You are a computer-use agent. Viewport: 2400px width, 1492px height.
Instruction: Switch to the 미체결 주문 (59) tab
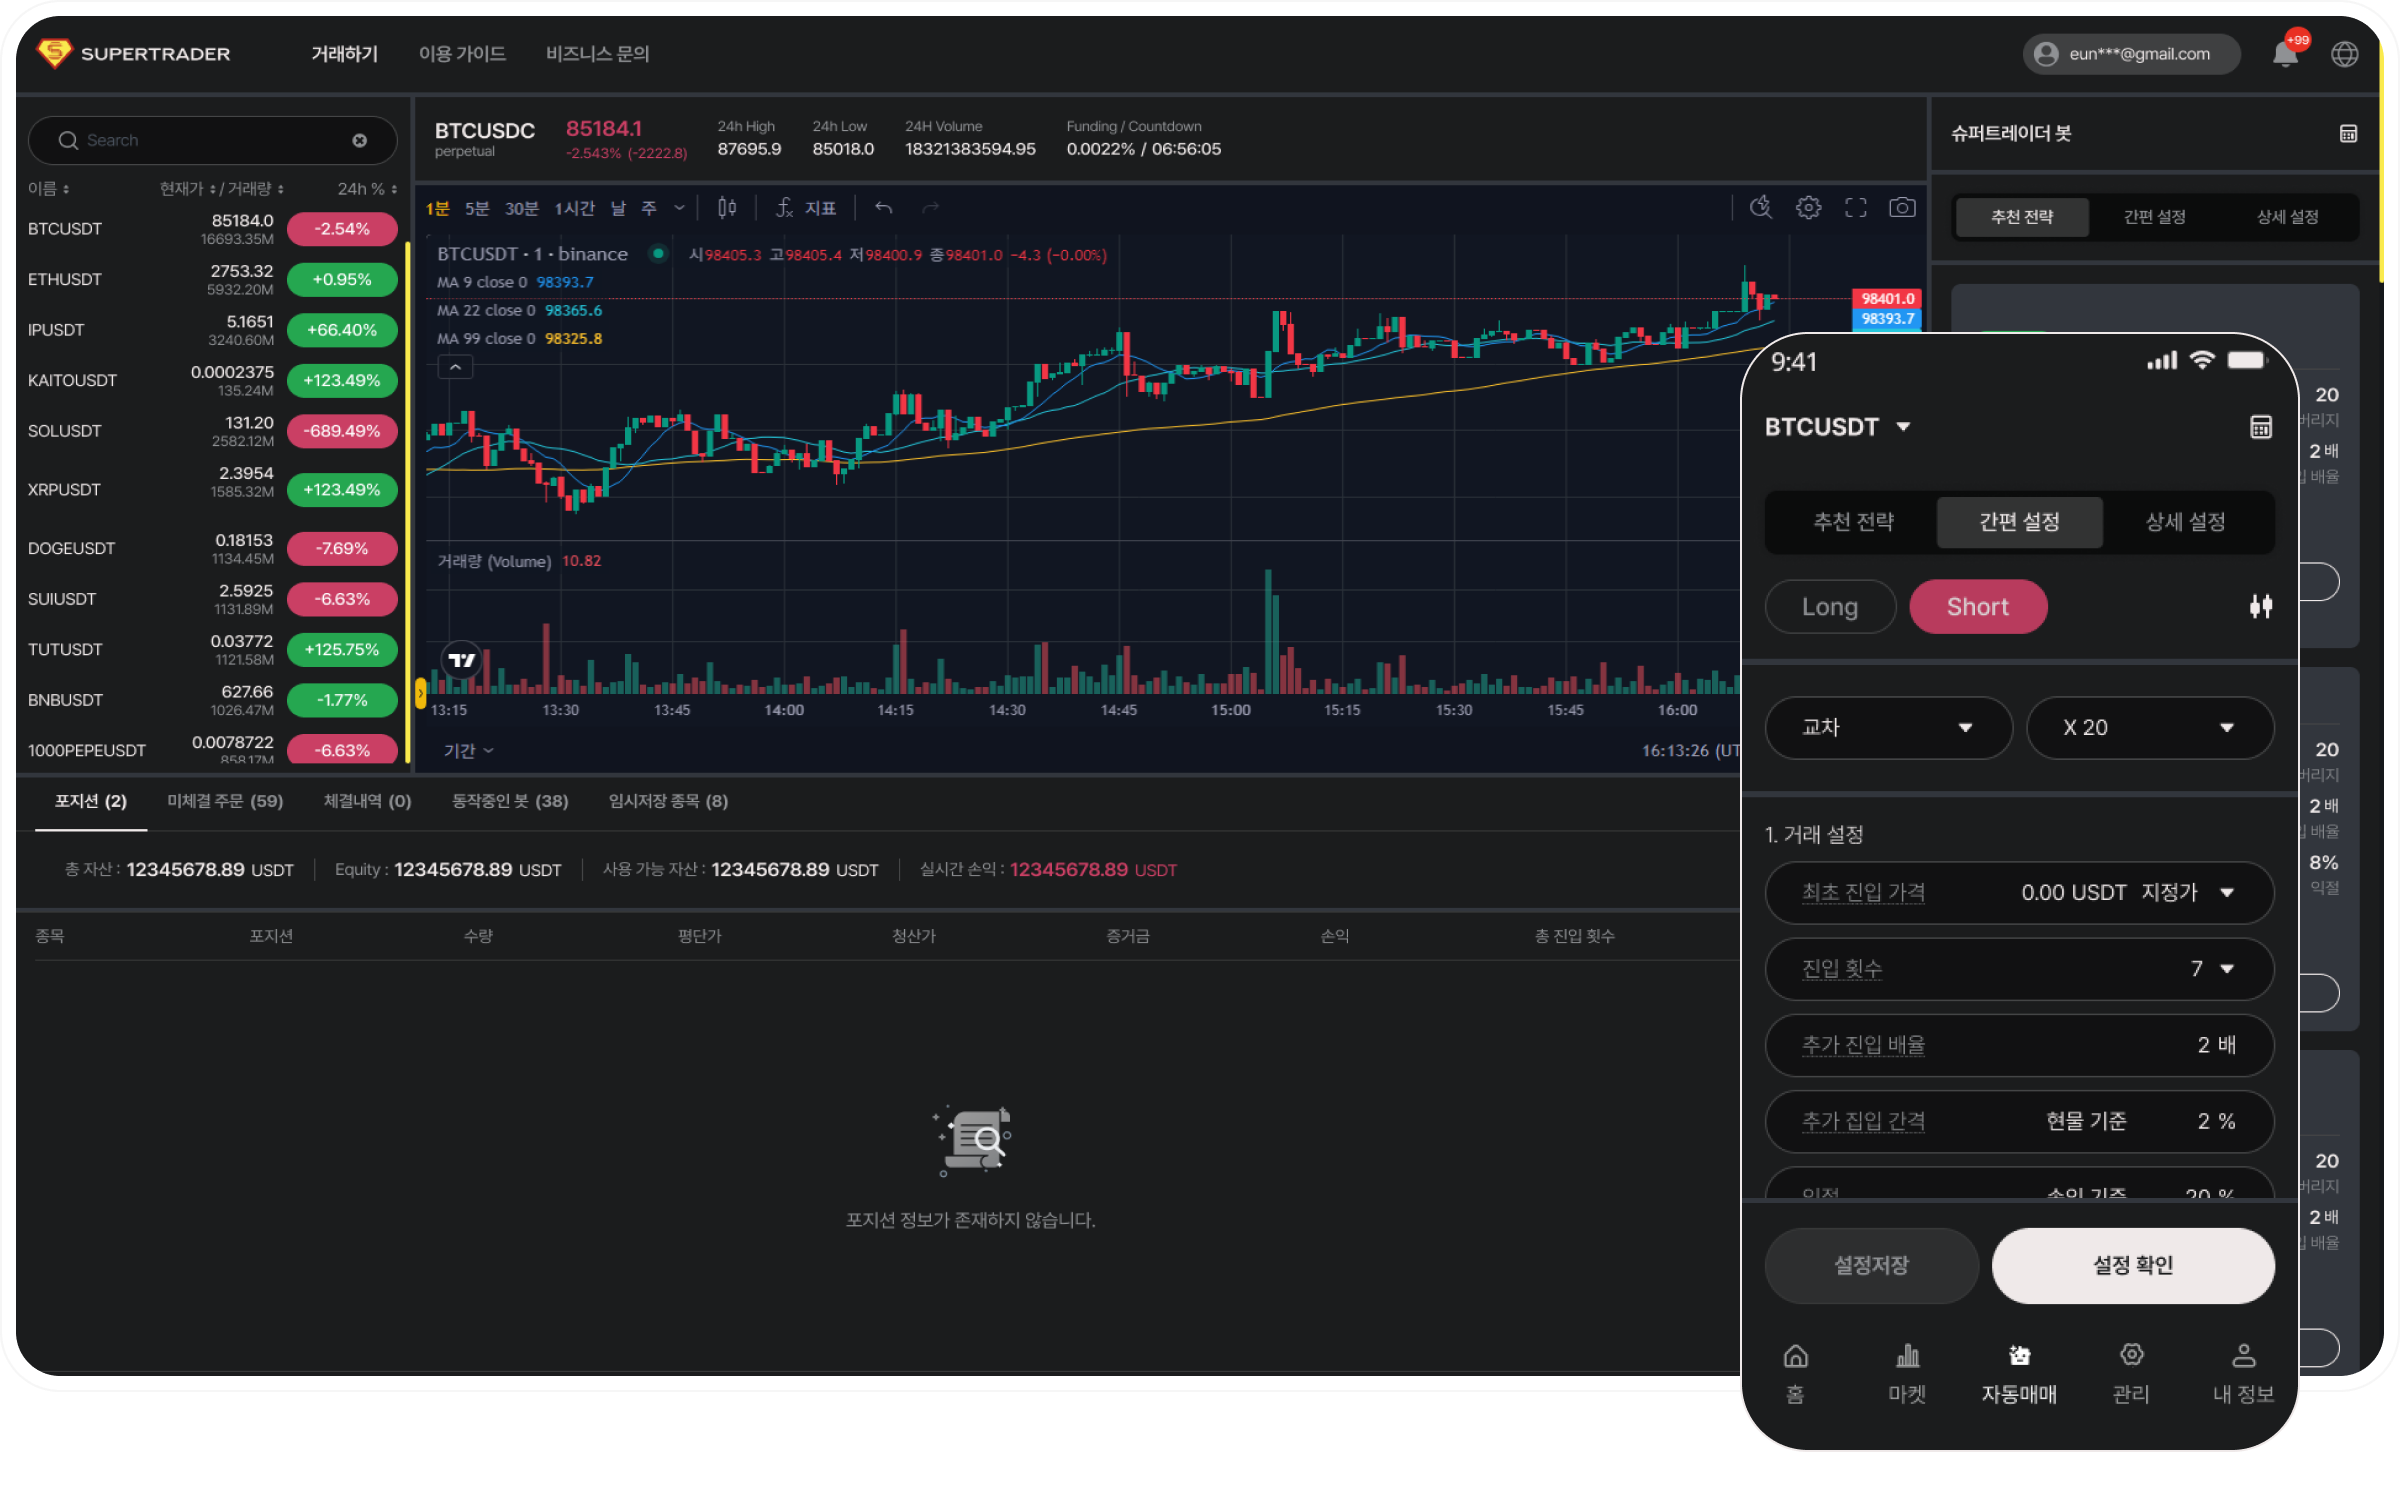pyautogui.click(x=225, y=800)
